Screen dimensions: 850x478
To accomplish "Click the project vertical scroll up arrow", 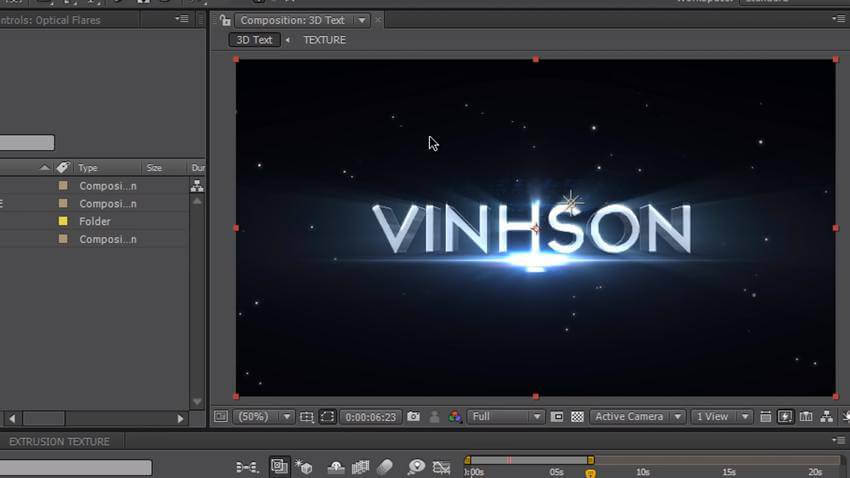I will coord(197,201).
